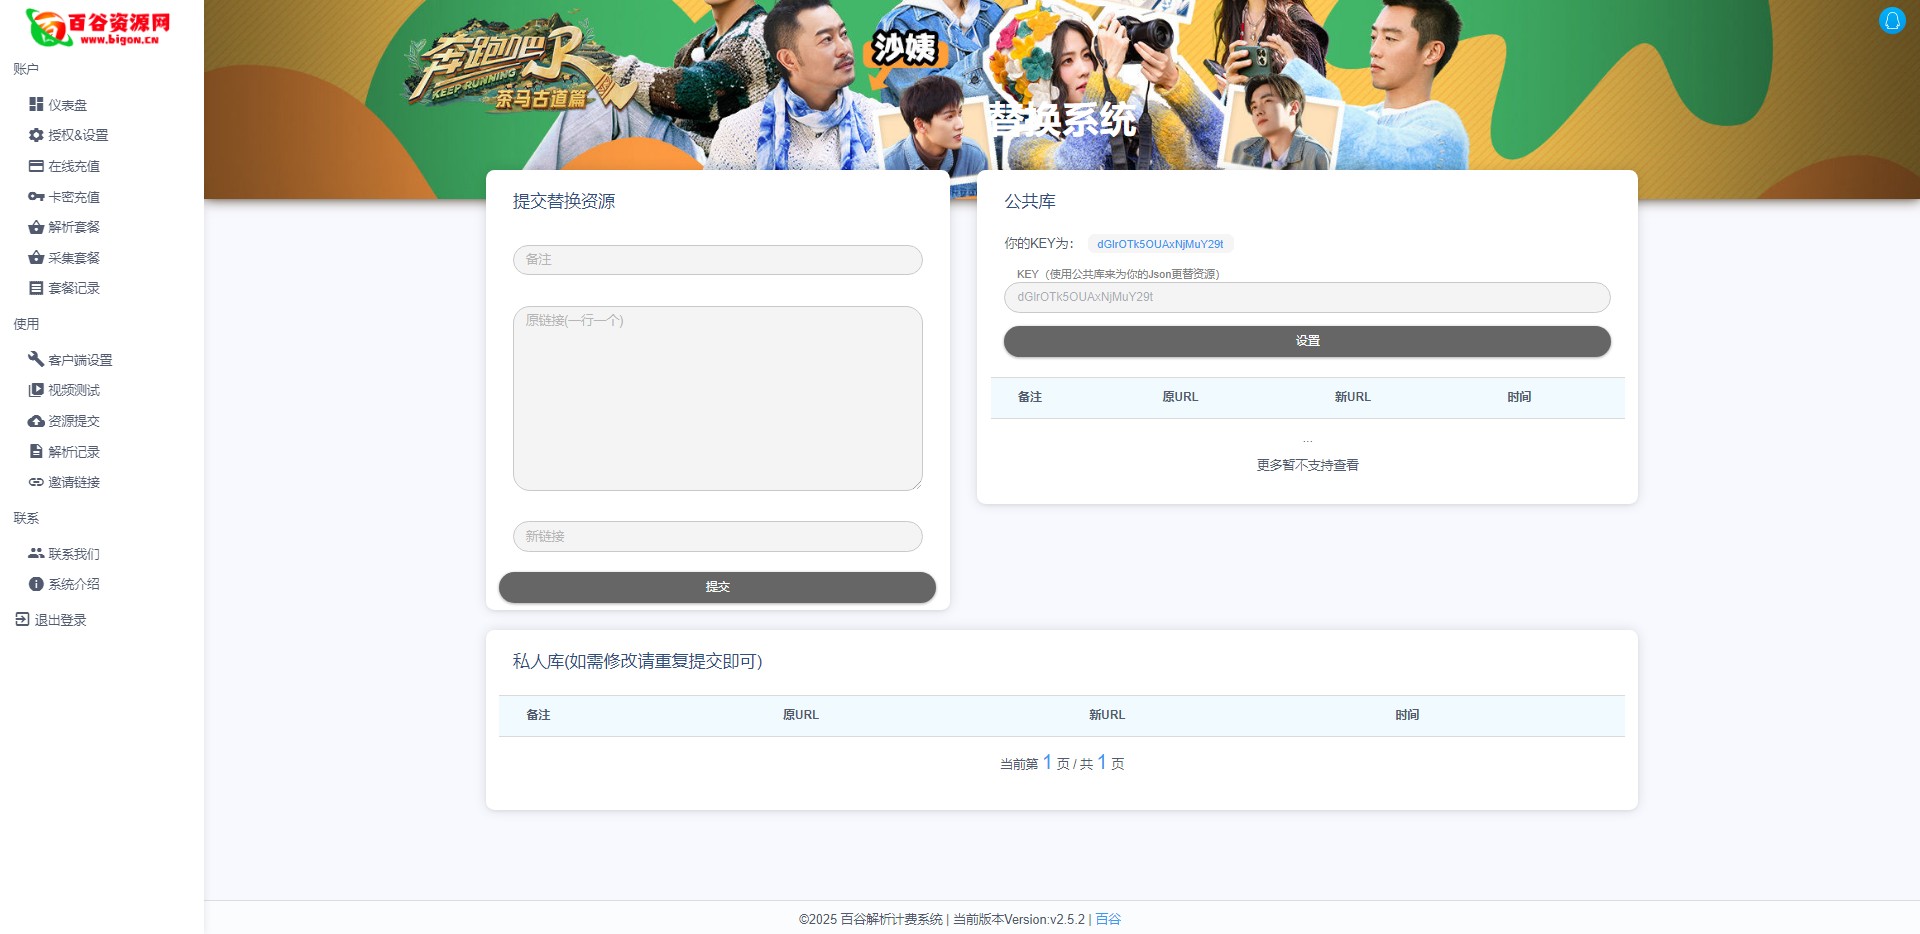Screen dimensions: 1920x934
Task: Click the KEY badge dGlrOTk5OUAxNjMuY29t
Action: (1162, 243)
